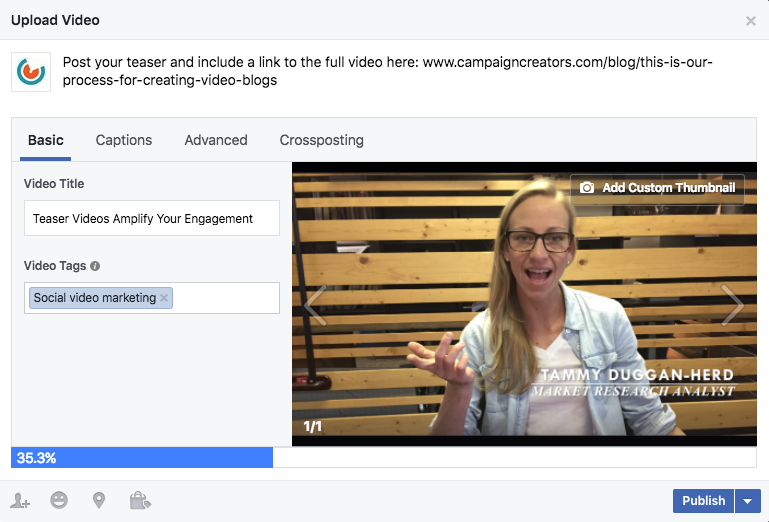The image size is (769, 522).
Task: Click the post description text area
Action: (x=400, y=71)
